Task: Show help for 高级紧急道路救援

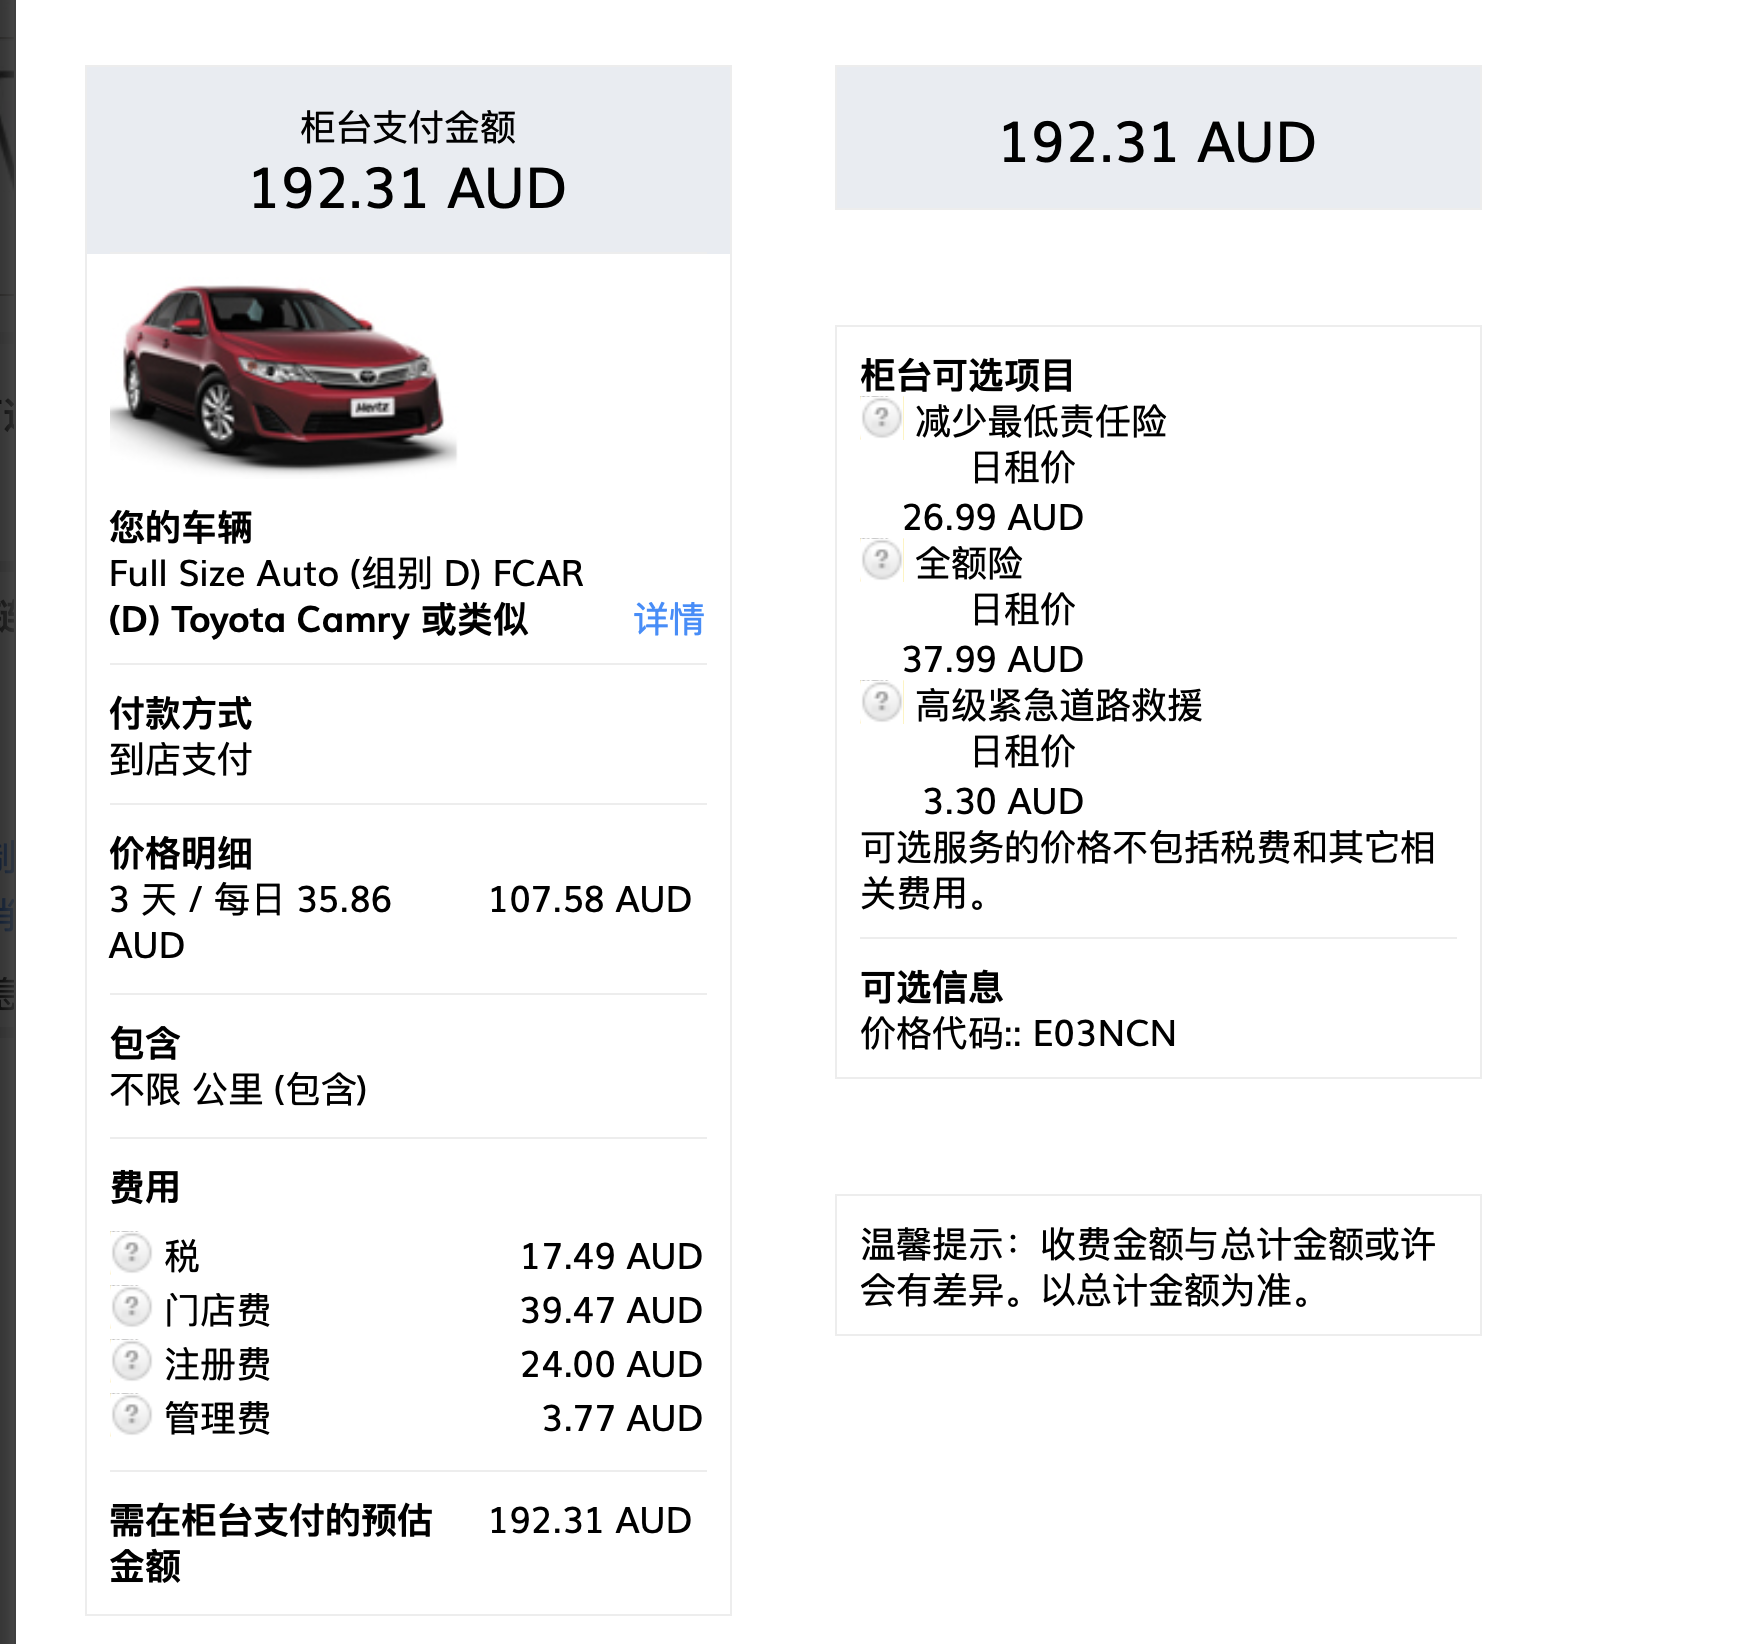Action: click(x=881, y=702)
